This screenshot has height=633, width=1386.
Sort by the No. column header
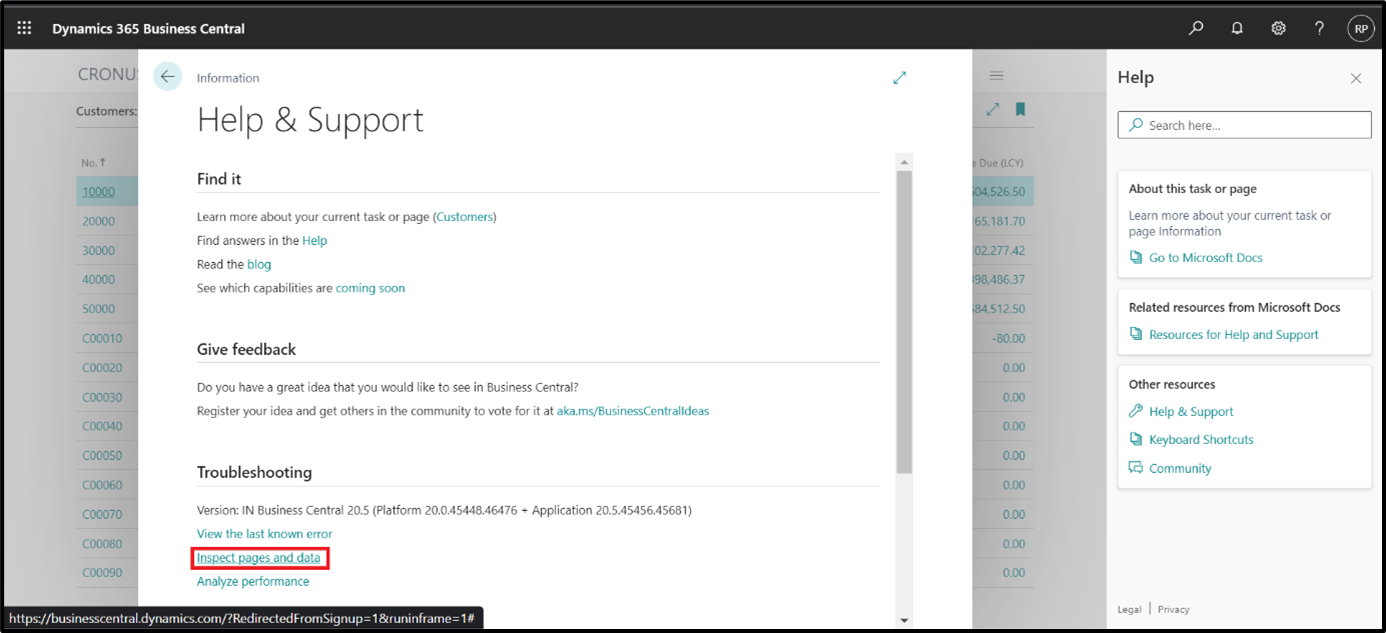[93, 163]
